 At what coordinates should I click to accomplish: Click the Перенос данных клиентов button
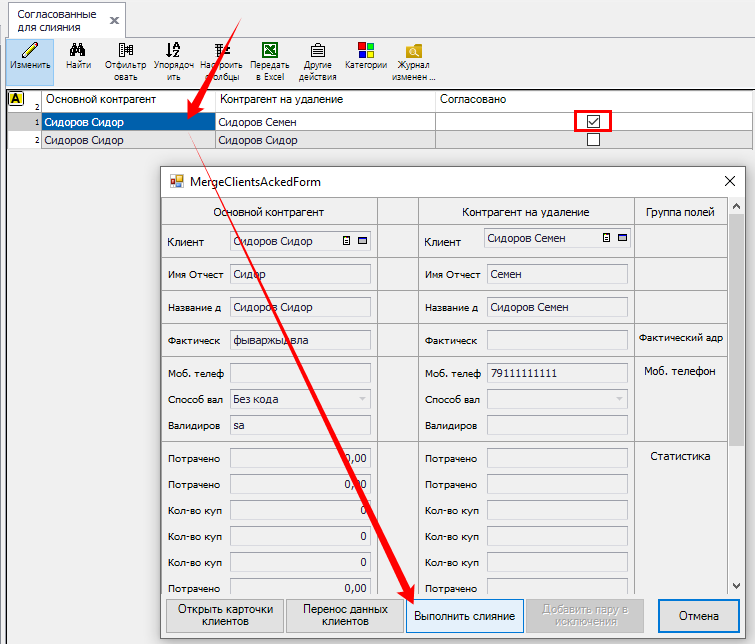pos(345,615)
